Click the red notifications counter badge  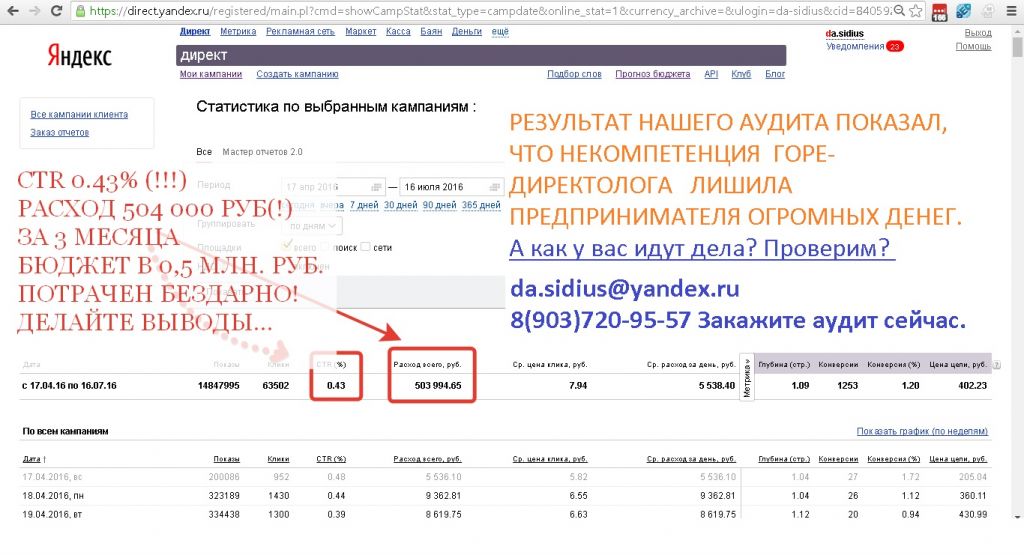tap(894, 46)
